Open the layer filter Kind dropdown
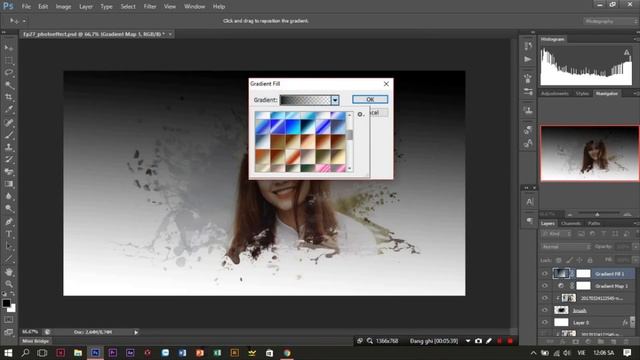640x360 pixels. click(557, 234)
